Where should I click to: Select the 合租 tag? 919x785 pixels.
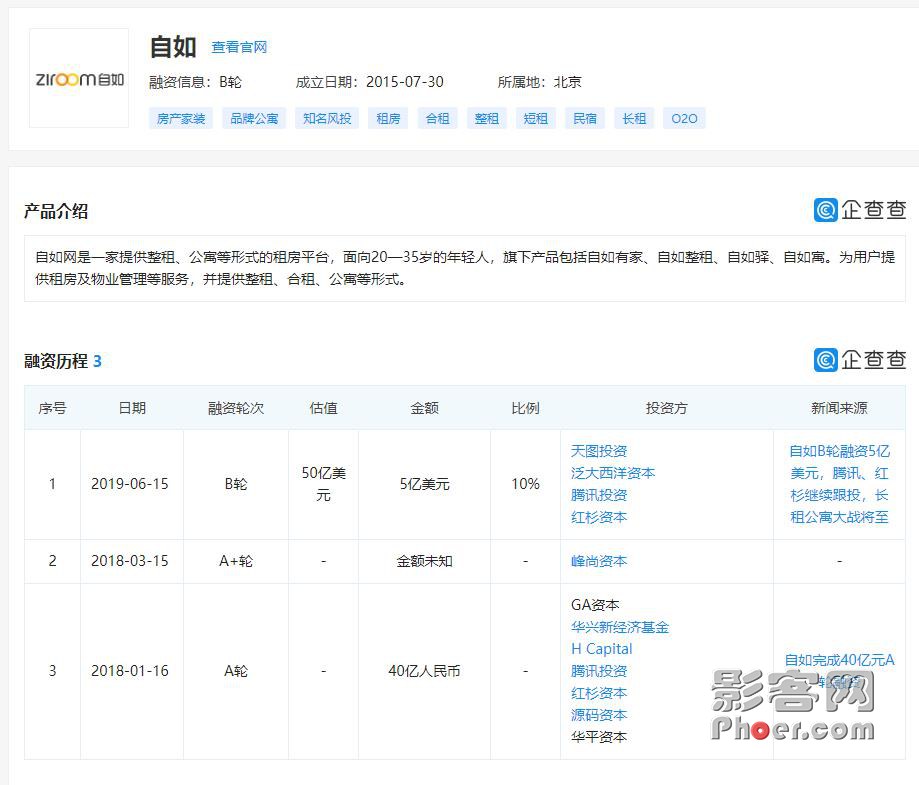[437, 118]
